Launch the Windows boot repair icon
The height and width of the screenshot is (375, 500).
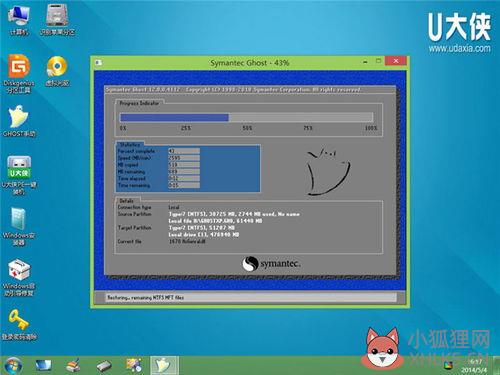(19, 277)
